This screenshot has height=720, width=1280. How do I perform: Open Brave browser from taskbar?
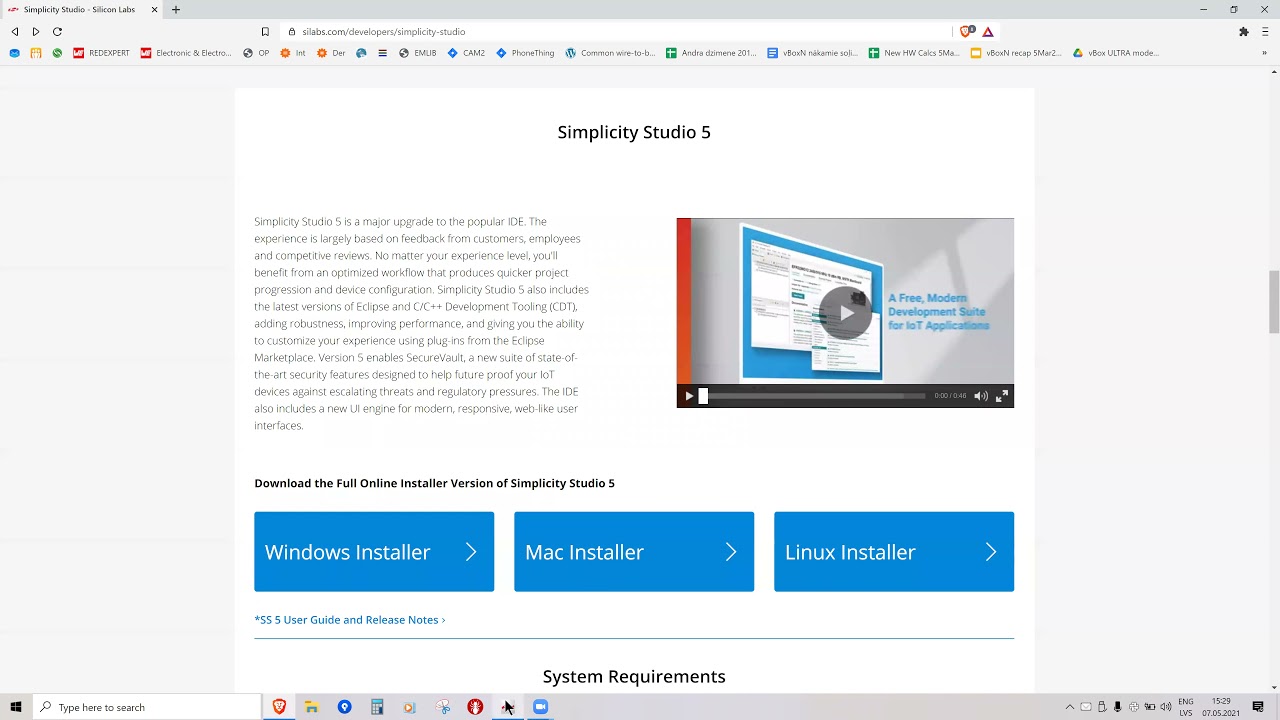point(279,707)
